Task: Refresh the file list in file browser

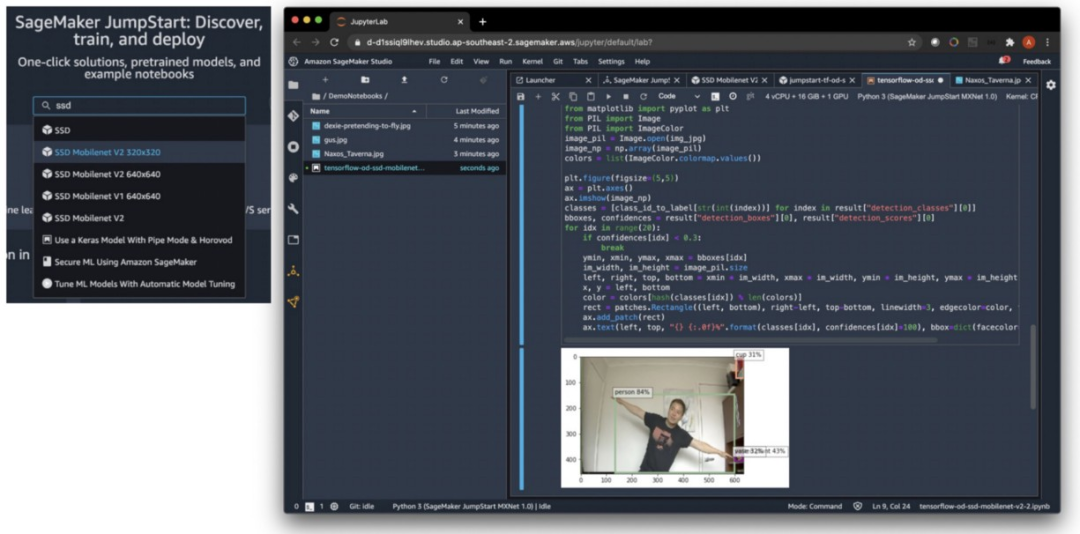Action: (x=444, y=80)
